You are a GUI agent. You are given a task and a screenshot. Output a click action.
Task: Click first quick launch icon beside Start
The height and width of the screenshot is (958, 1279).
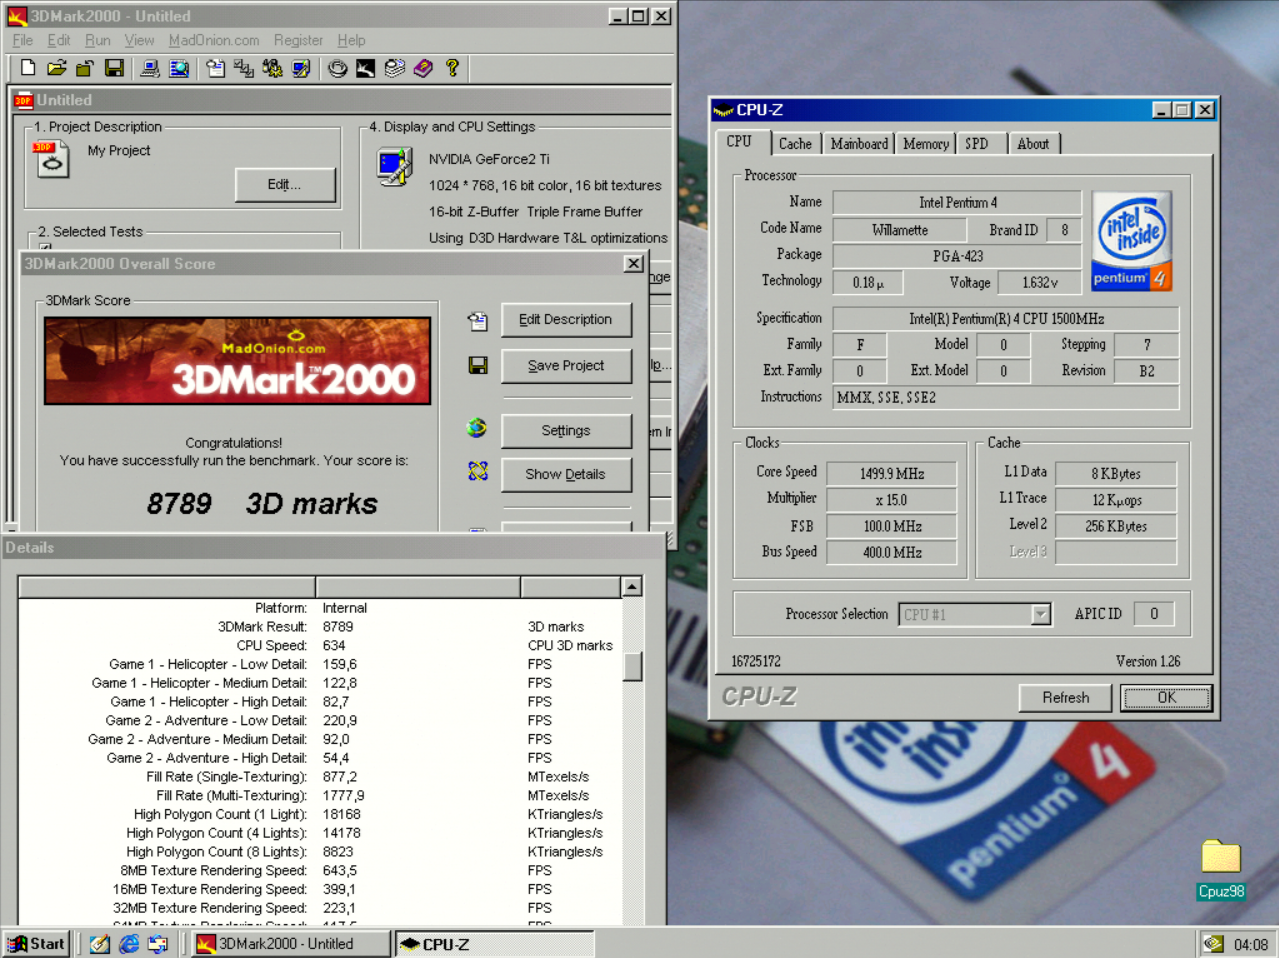coord(100,944)
